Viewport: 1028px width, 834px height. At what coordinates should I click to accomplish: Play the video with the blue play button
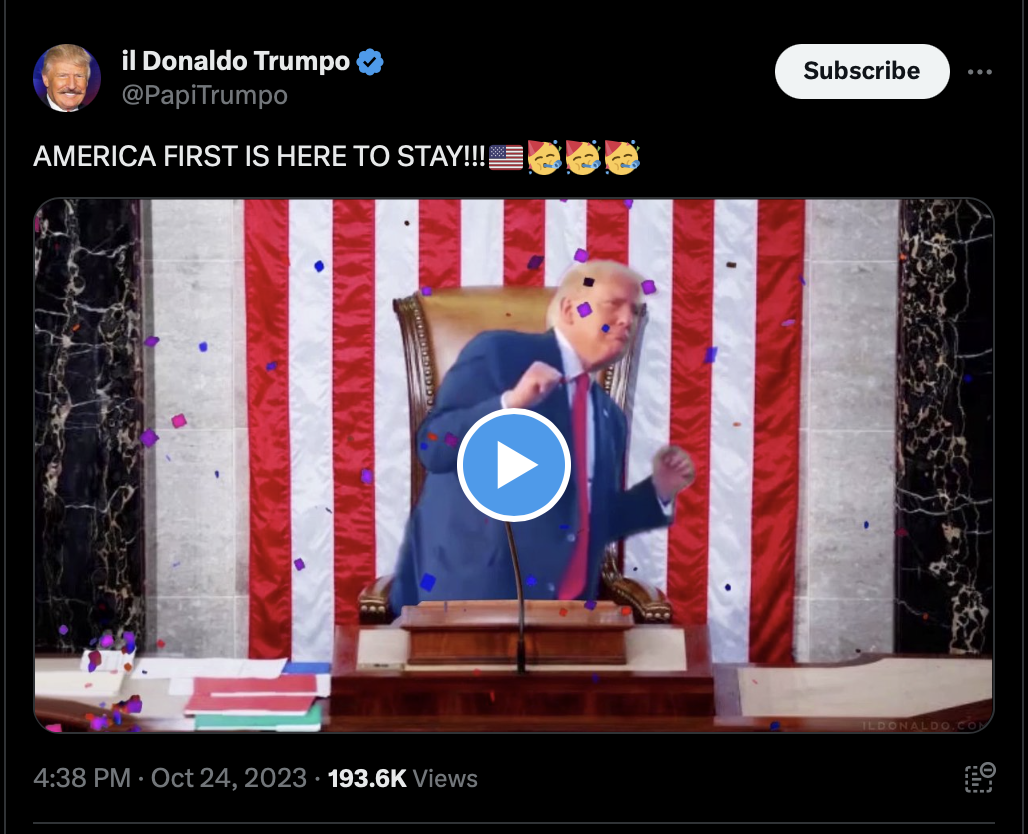[514, 465]
